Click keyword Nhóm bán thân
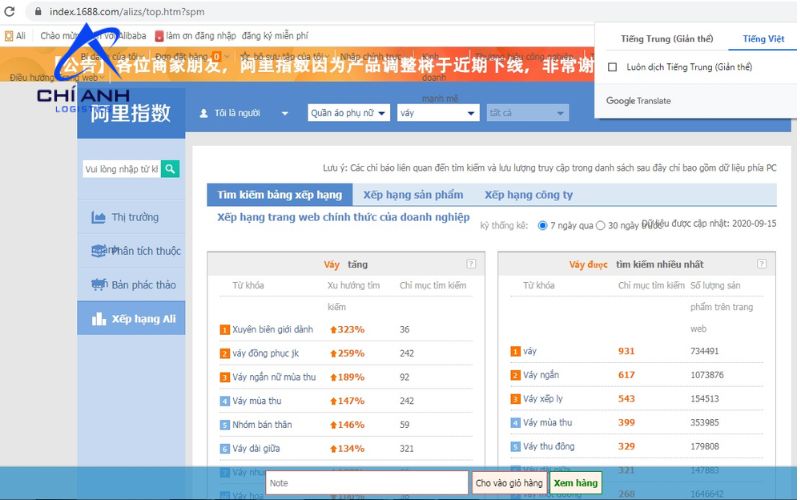The width and height of the screenshot is (800, 500). coord(262,424)
